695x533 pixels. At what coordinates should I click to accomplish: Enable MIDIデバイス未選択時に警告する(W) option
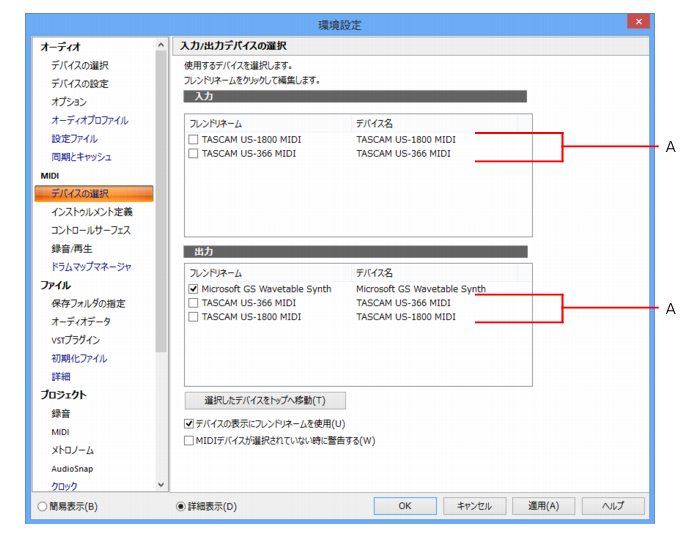coord(189,441)
